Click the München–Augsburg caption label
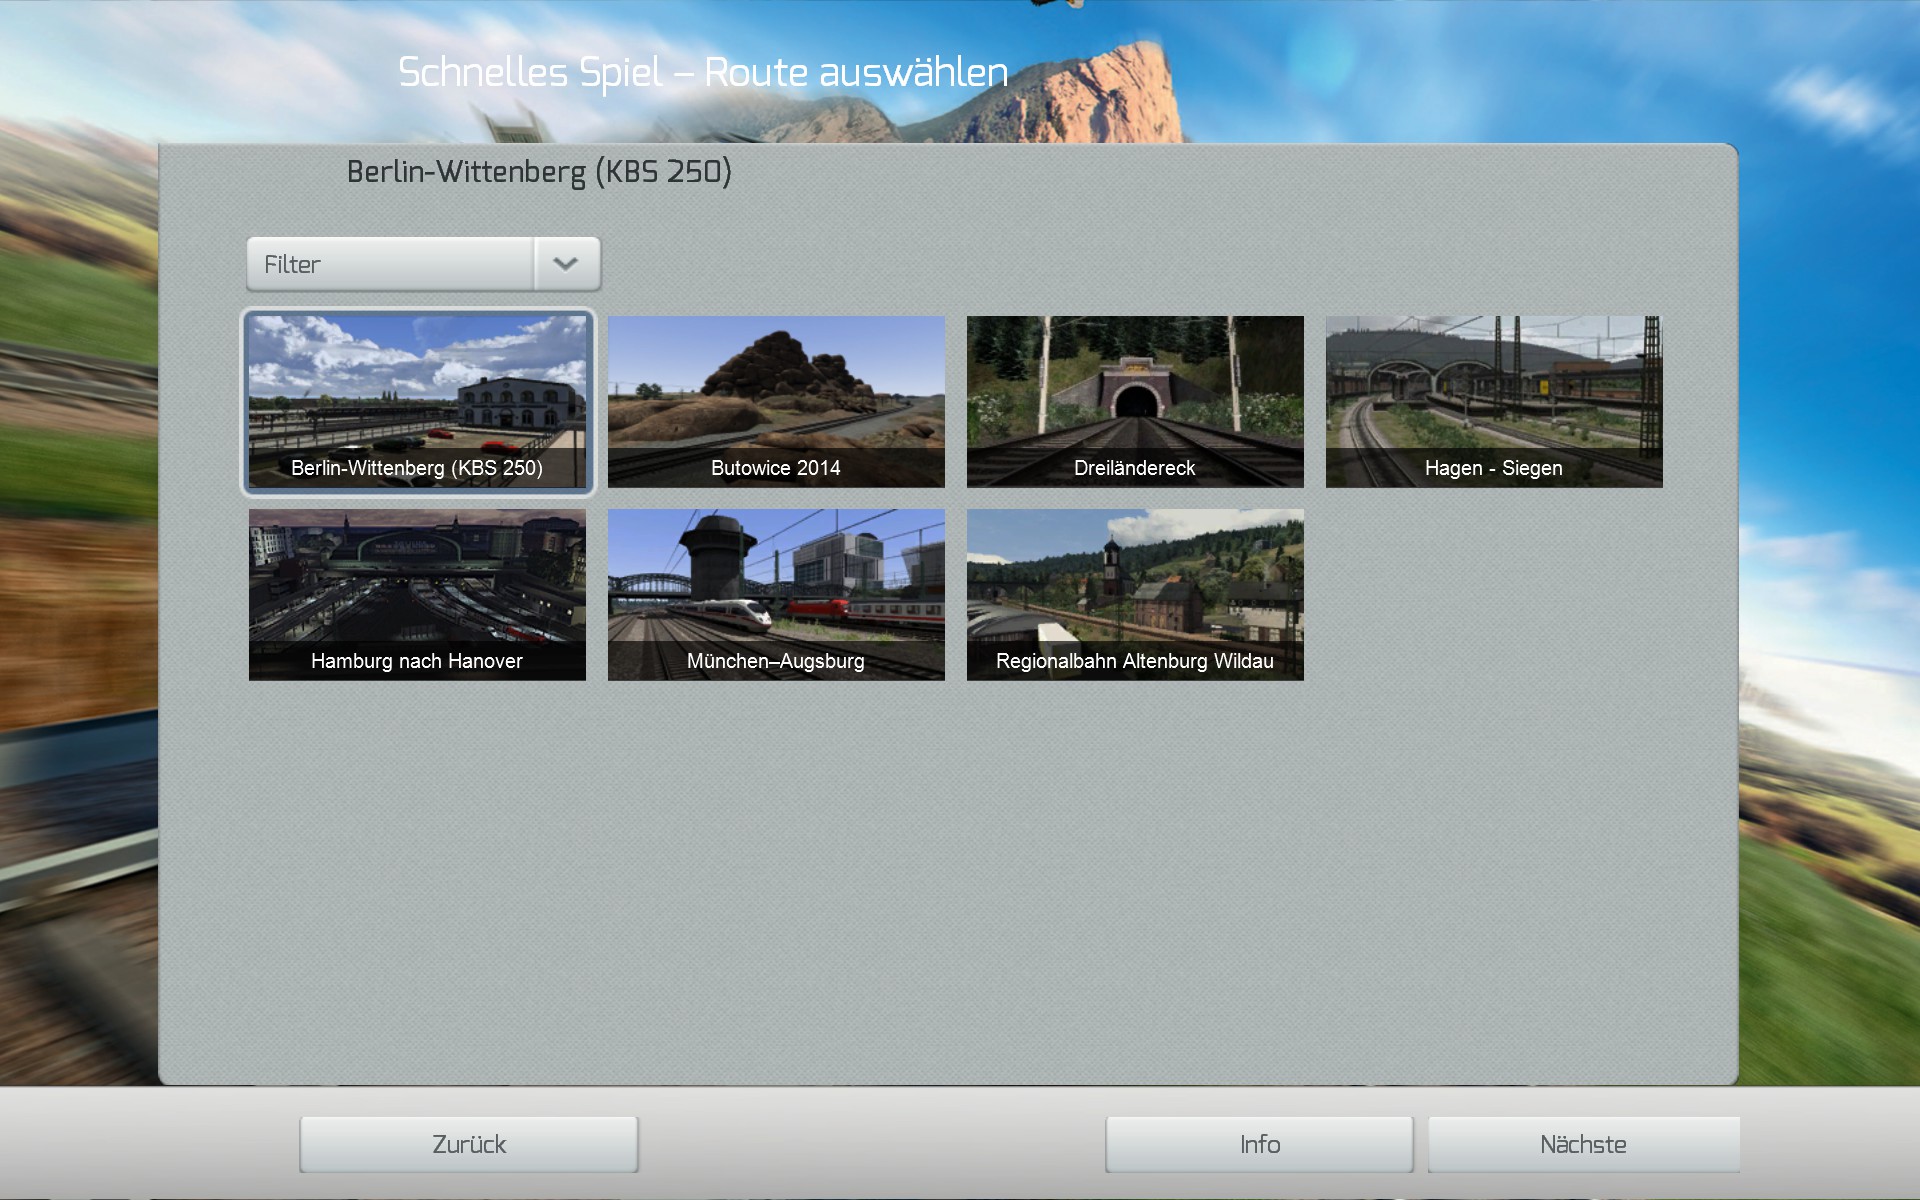 (x=776, y=661)
